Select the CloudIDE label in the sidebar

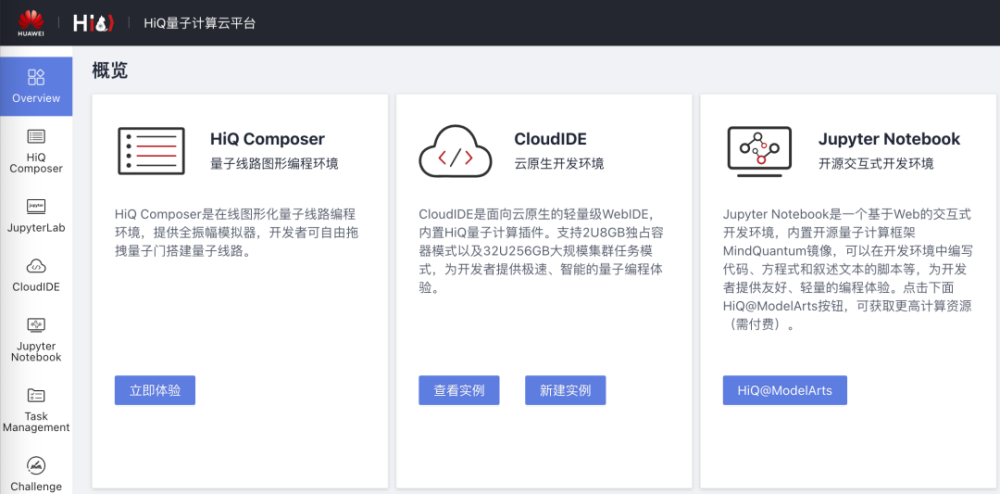[x=36, y=287]
